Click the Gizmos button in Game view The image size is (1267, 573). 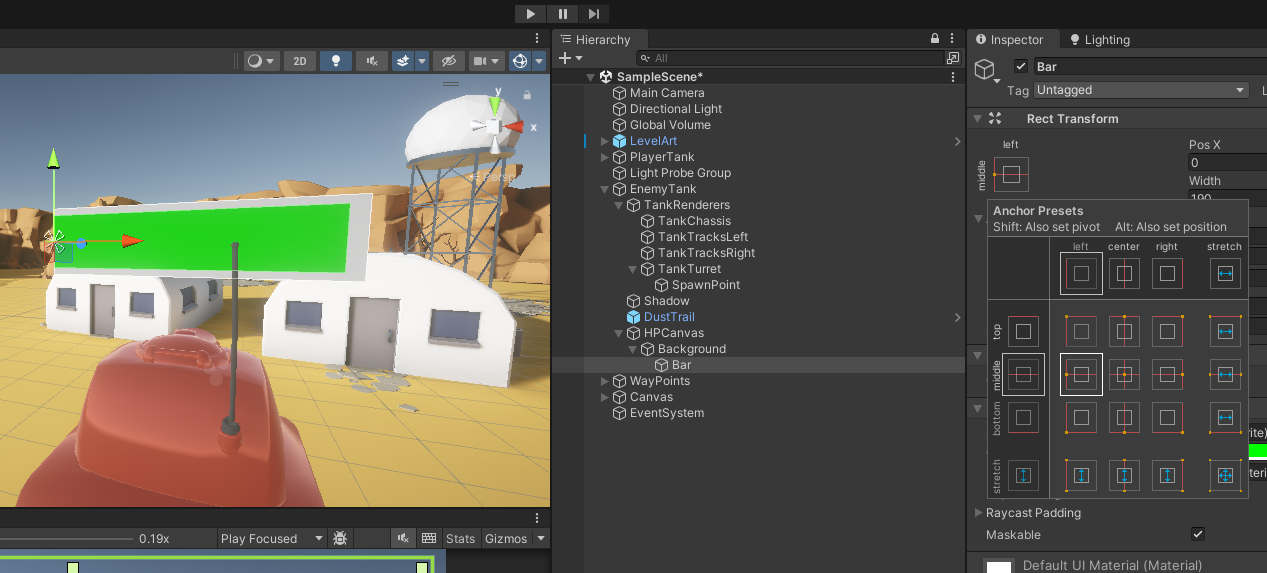pyautogui.click(x=506, y=538)
